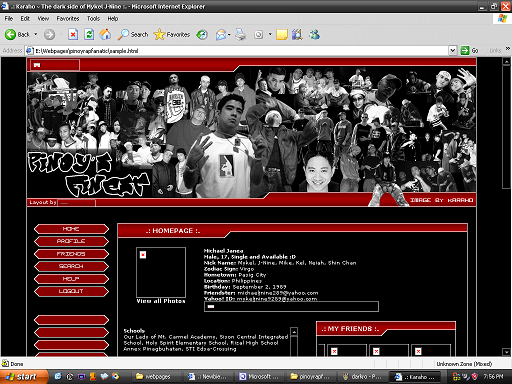Click the PROFILE navigation button
Image resolution: width=512 pixels, height=384 pixels.
(x=71, y=241)
